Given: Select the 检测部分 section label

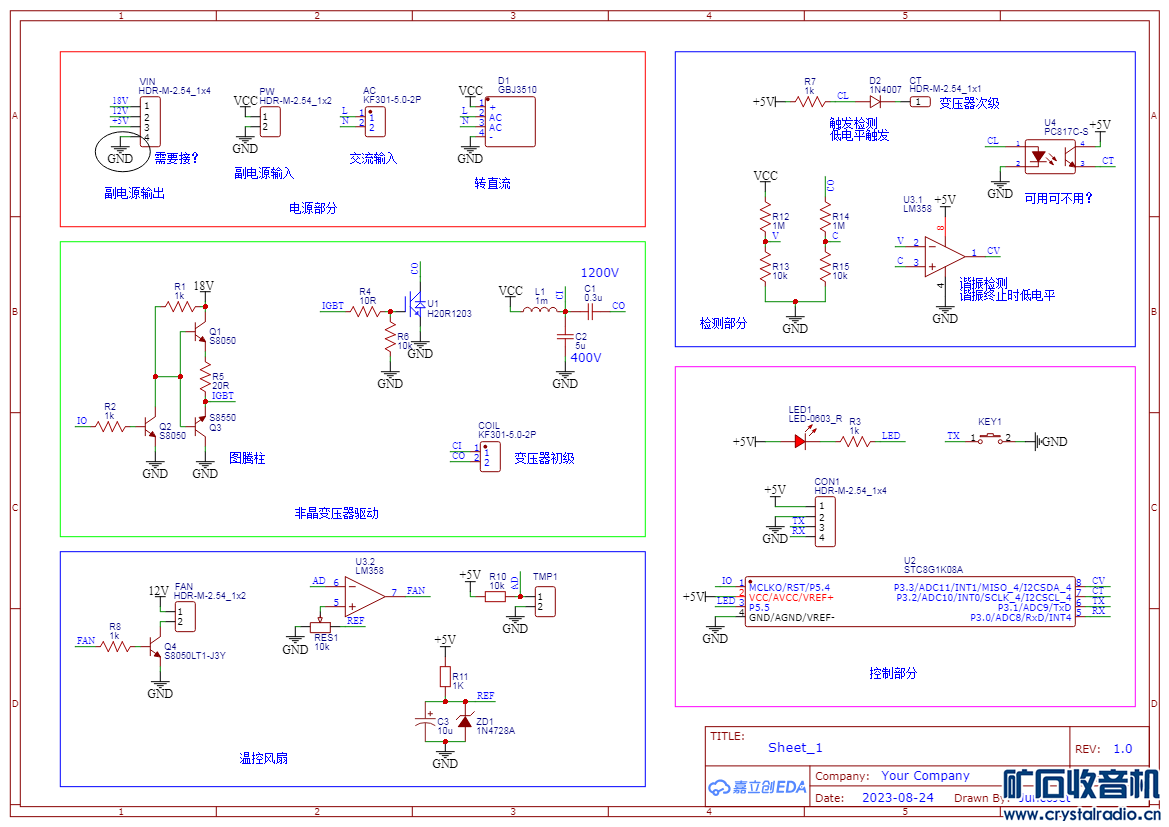Looking at the screenshot, I should 723,323.
